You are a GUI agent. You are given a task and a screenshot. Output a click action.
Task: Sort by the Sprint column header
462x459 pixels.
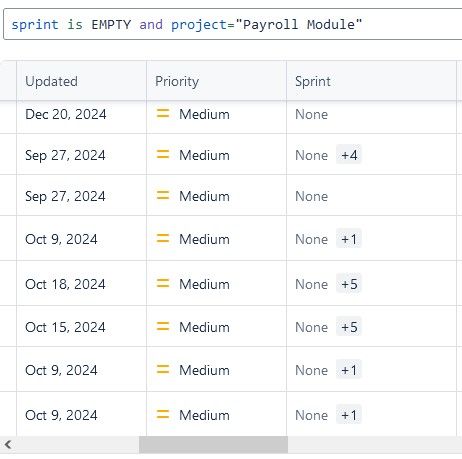point(313,81)
